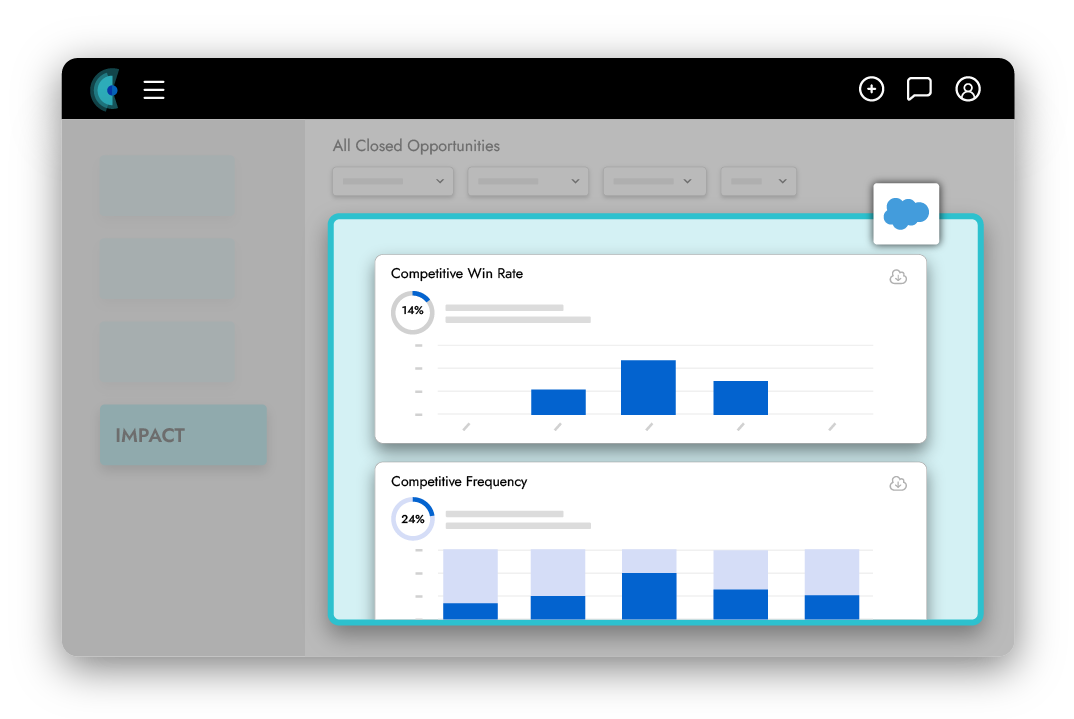Click the 14% win rate ring

(412, 311)
